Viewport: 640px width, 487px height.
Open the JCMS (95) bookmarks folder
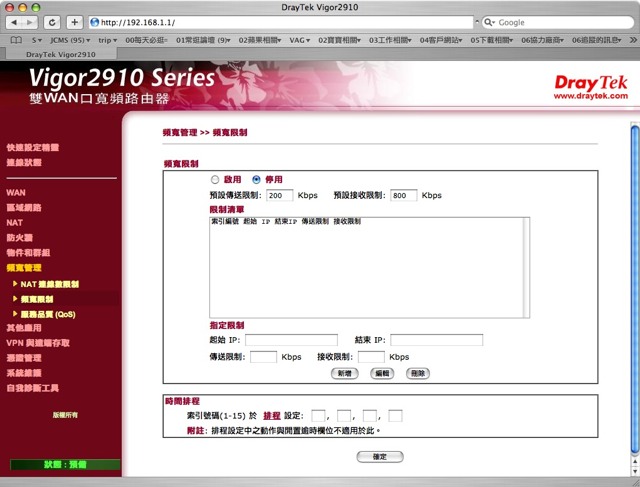pyautogui.click(x=70, y=40)
